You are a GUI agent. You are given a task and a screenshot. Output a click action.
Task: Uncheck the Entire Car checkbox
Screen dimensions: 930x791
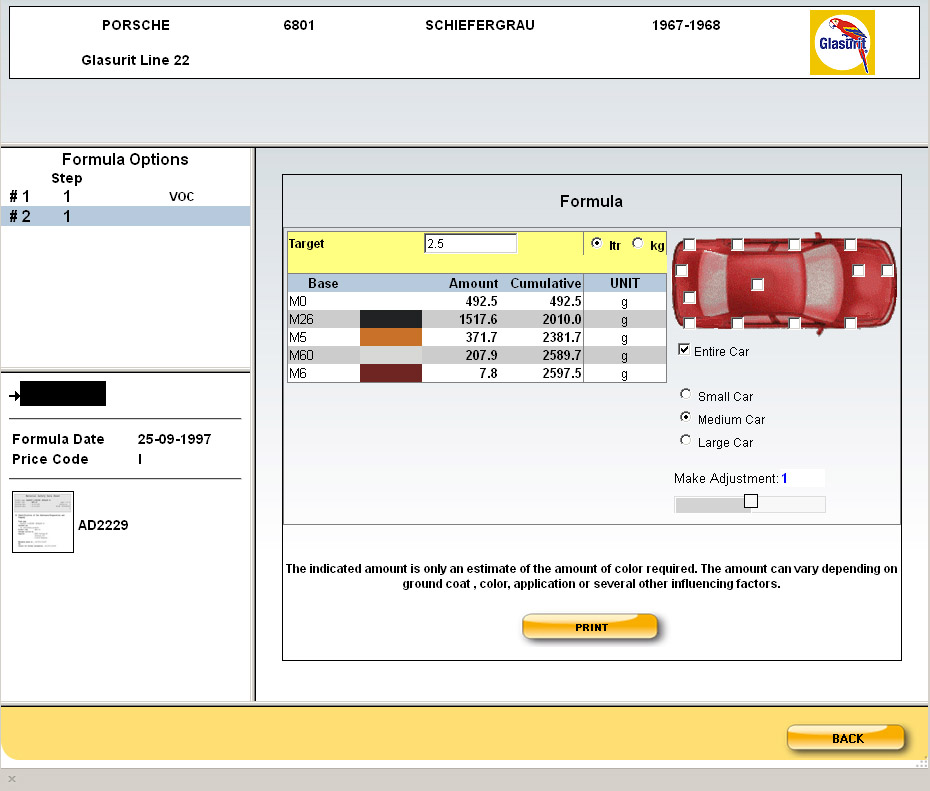click(684, 350)
